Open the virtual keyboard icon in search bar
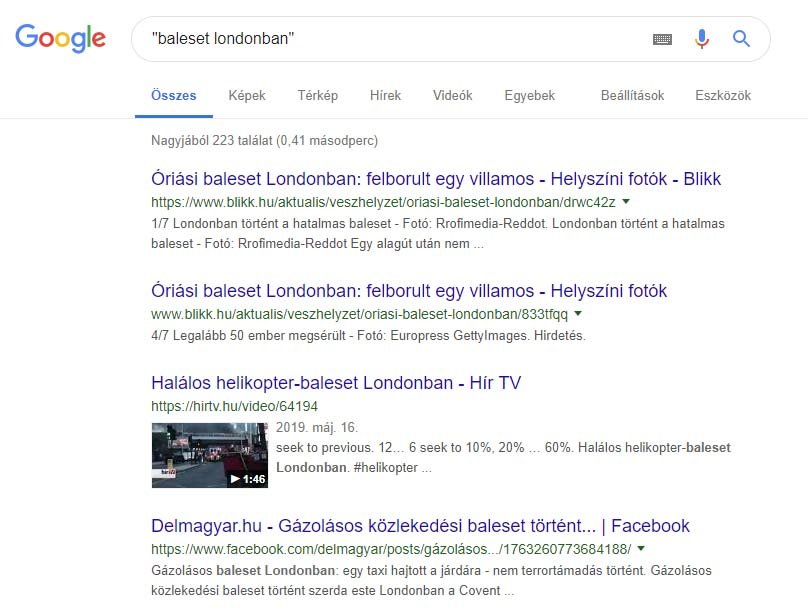The width and height of the screenshot is (808, 610). [662, 38]
